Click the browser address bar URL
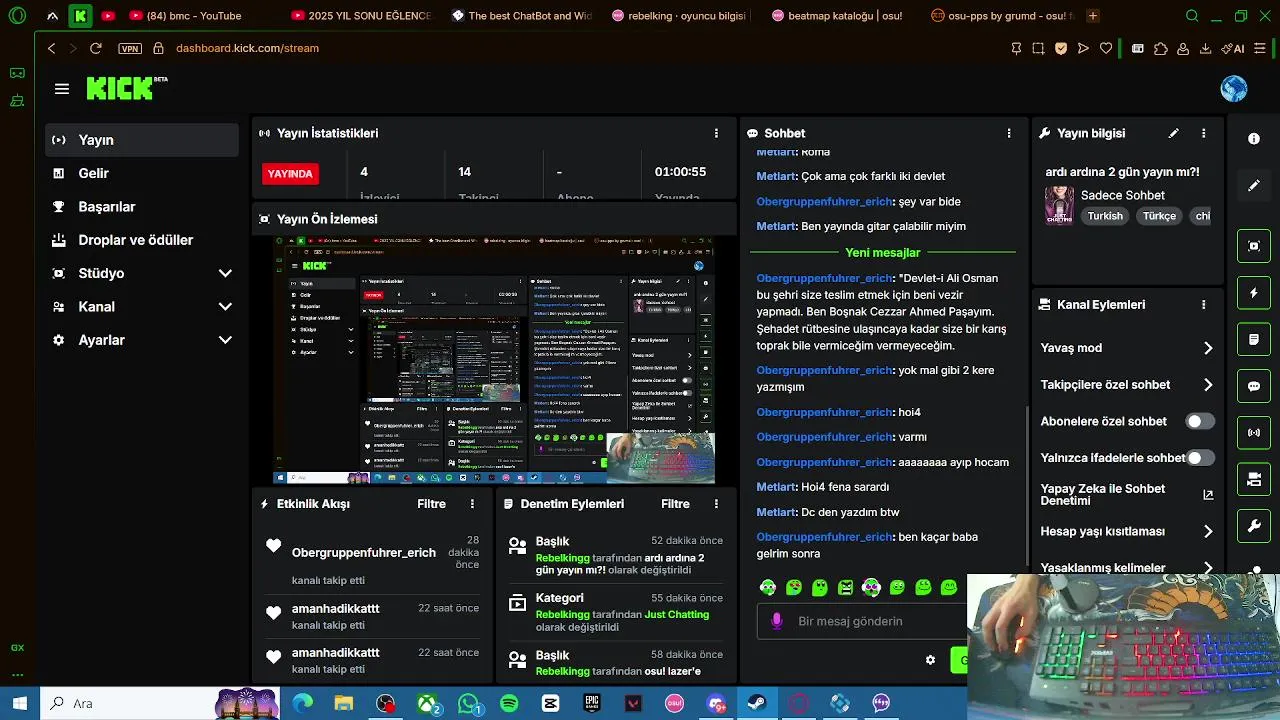The height and width of the screenshot is (720, 1280). [x=247, y=48]
